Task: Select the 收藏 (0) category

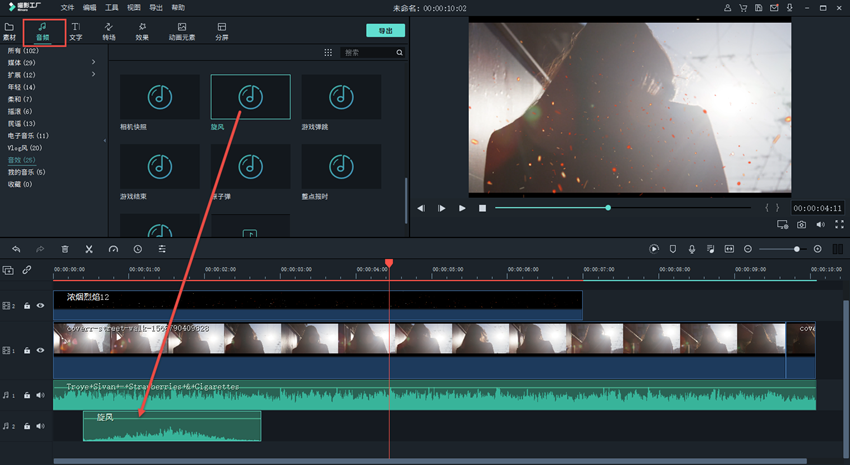Action: pos(20,184)
